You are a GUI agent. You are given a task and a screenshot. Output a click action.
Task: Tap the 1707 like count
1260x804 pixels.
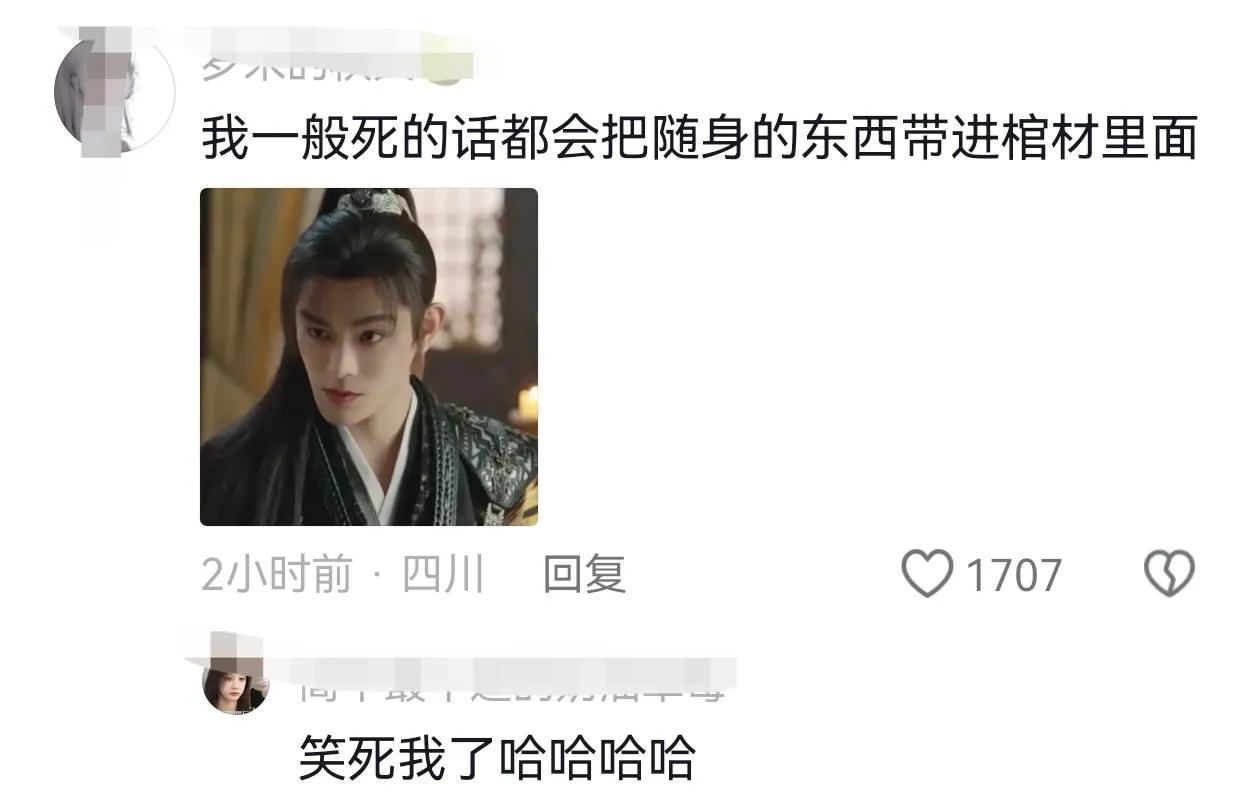point(1013,576)
